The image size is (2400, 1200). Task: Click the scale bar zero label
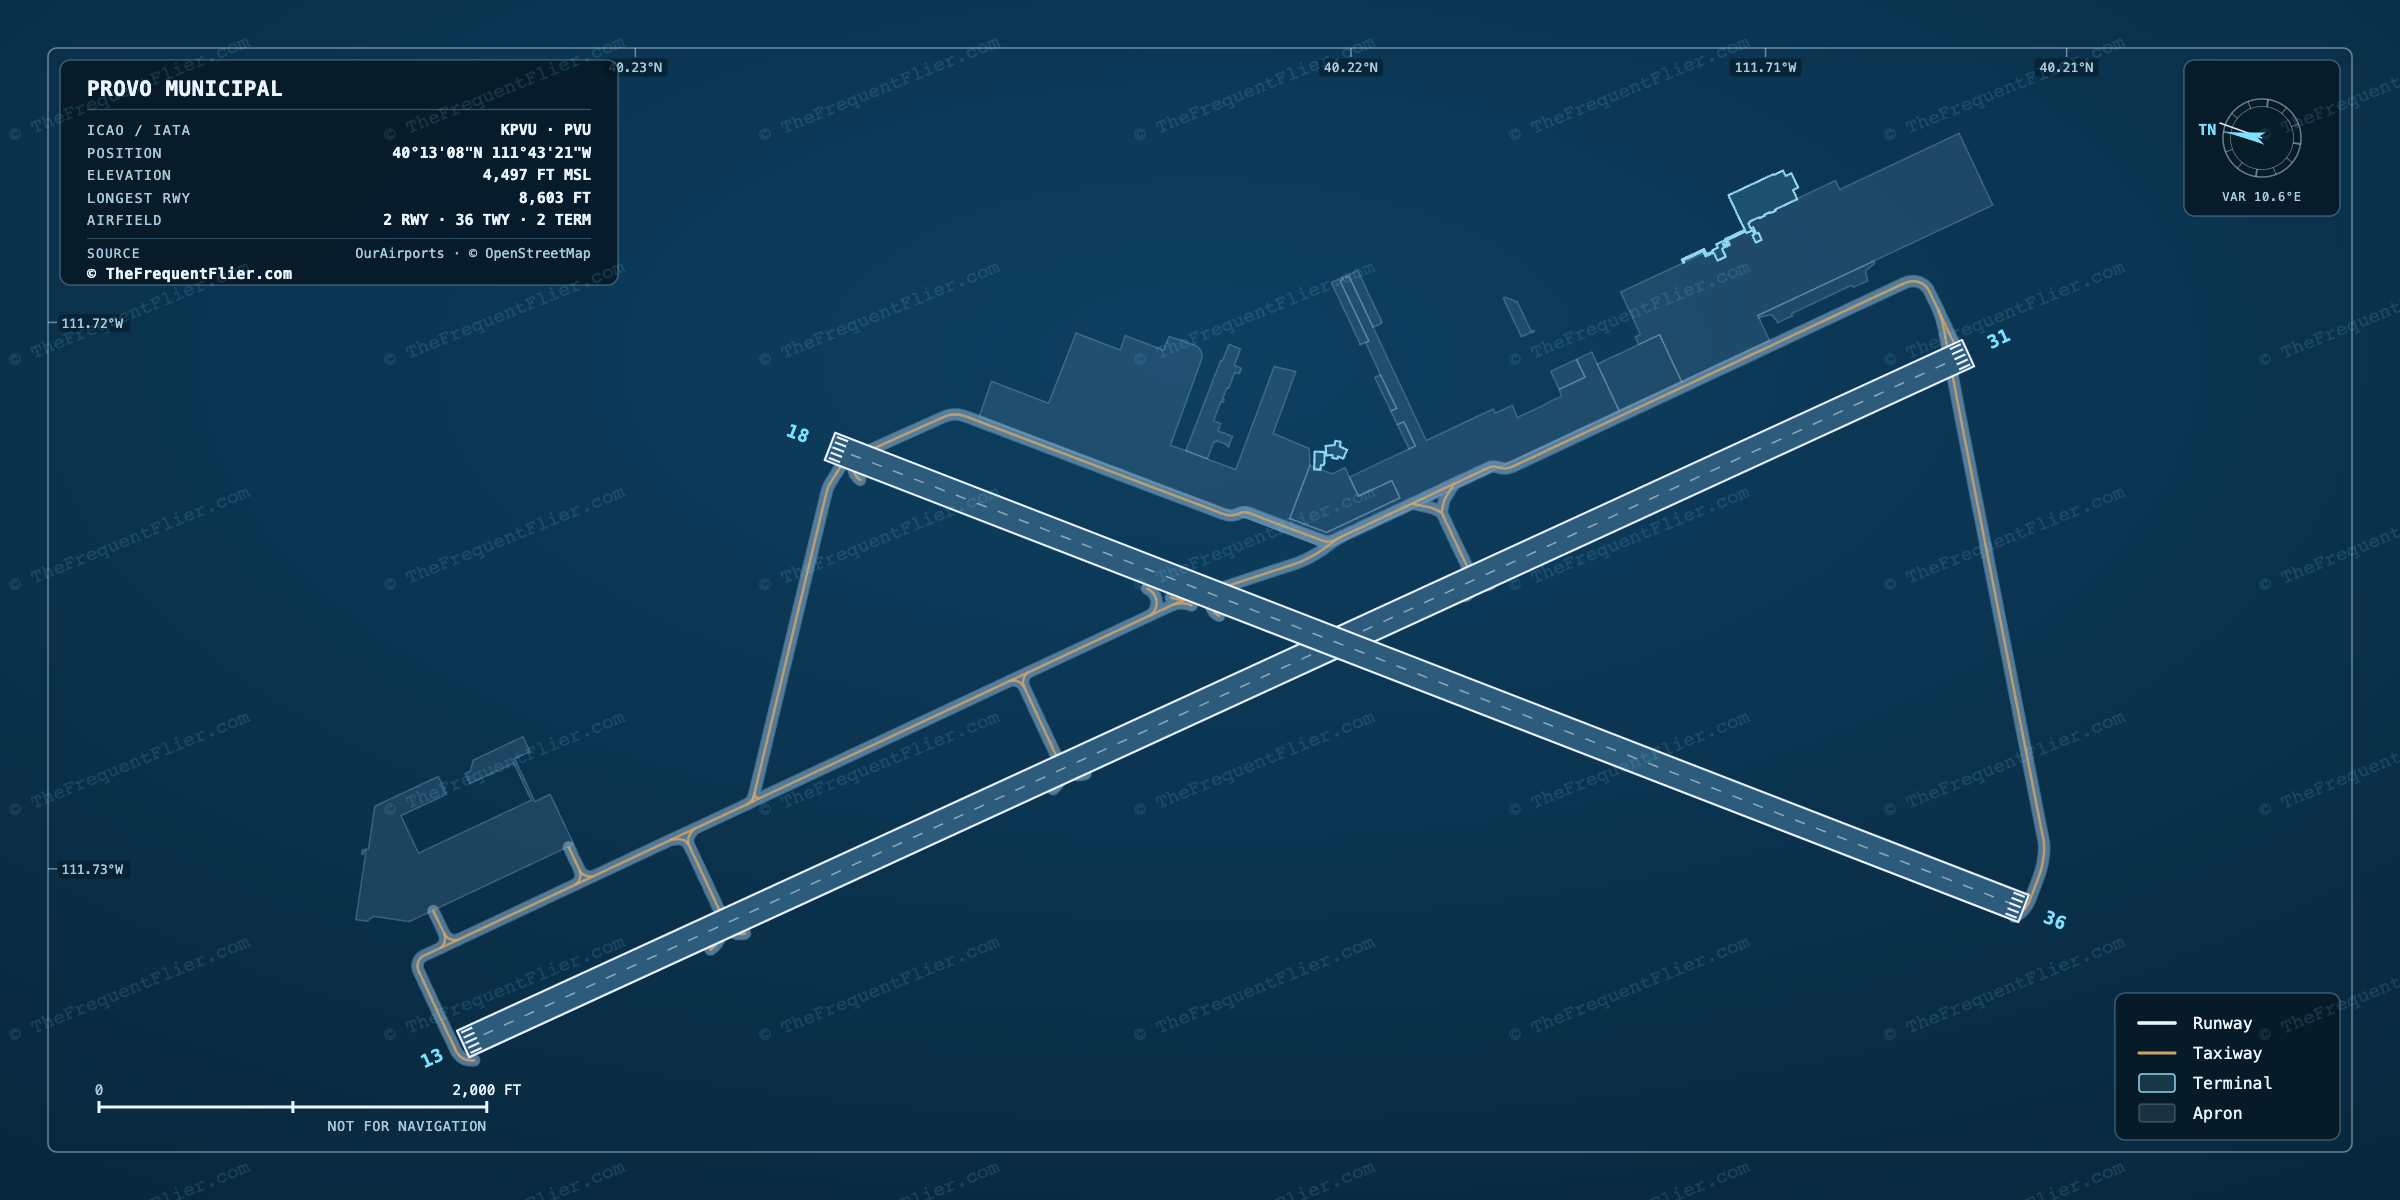[98, 1090]
